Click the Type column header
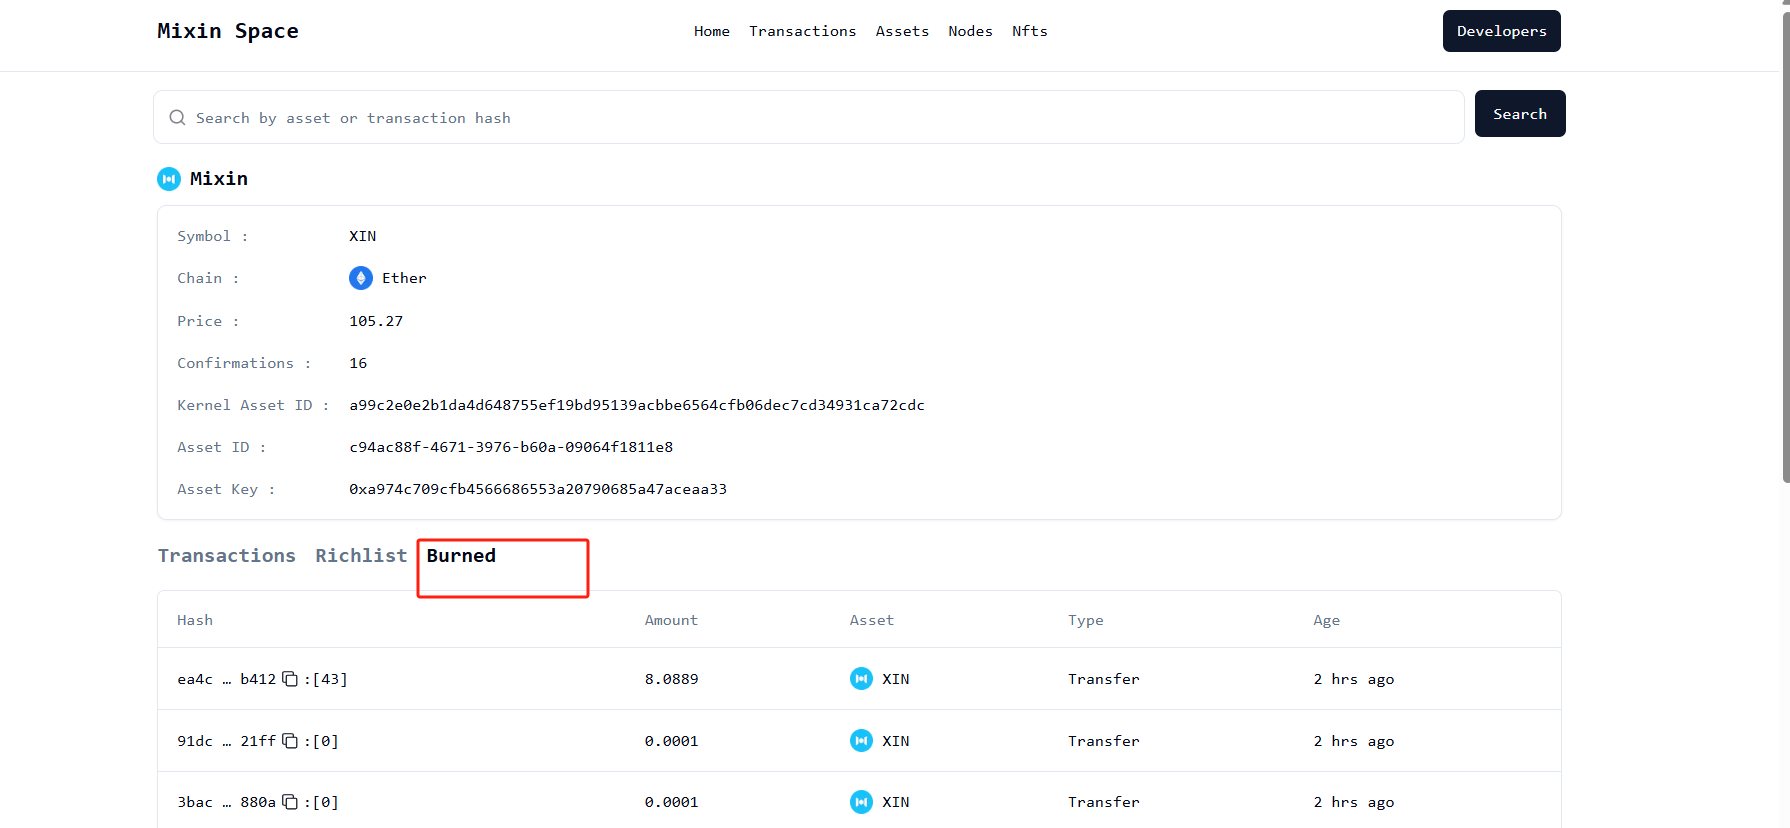Image resolution: width=1790 pixels, height=828 pixels. [x=1086, y=620]
